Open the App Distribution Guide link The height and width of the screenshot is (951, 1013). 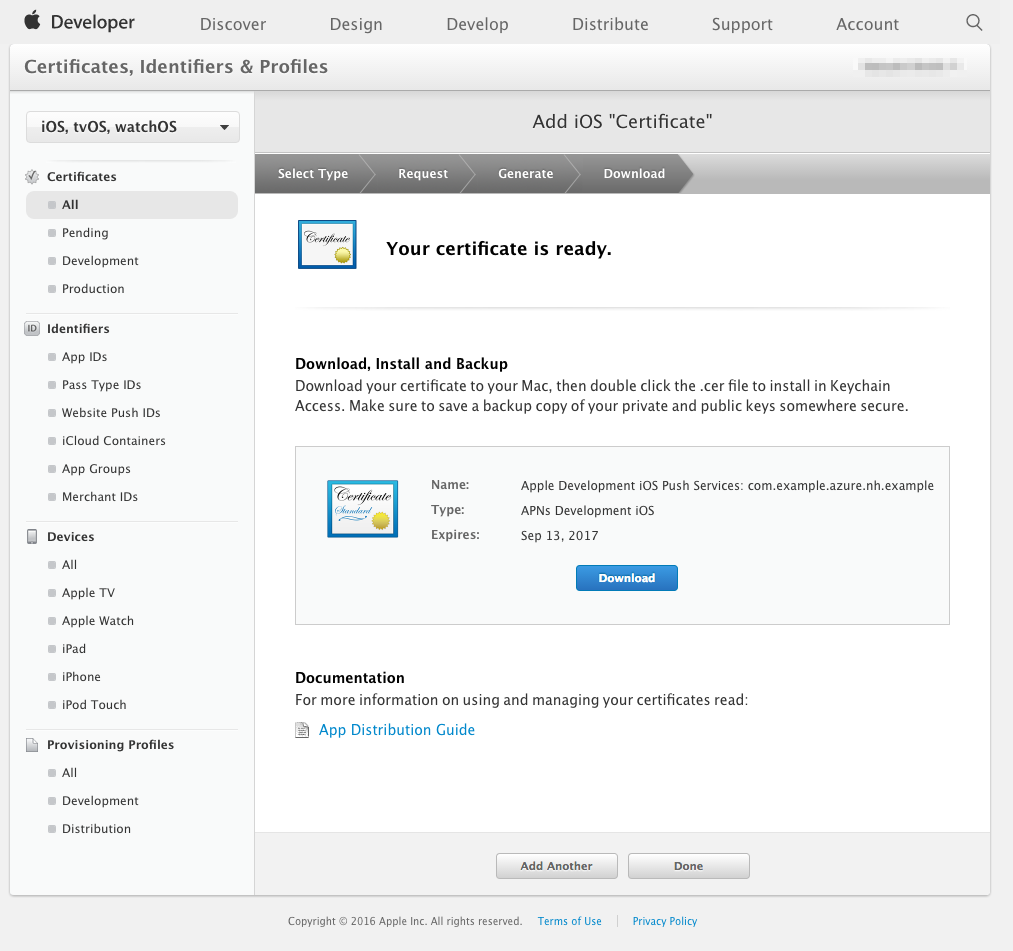click(x=396, y=730)
